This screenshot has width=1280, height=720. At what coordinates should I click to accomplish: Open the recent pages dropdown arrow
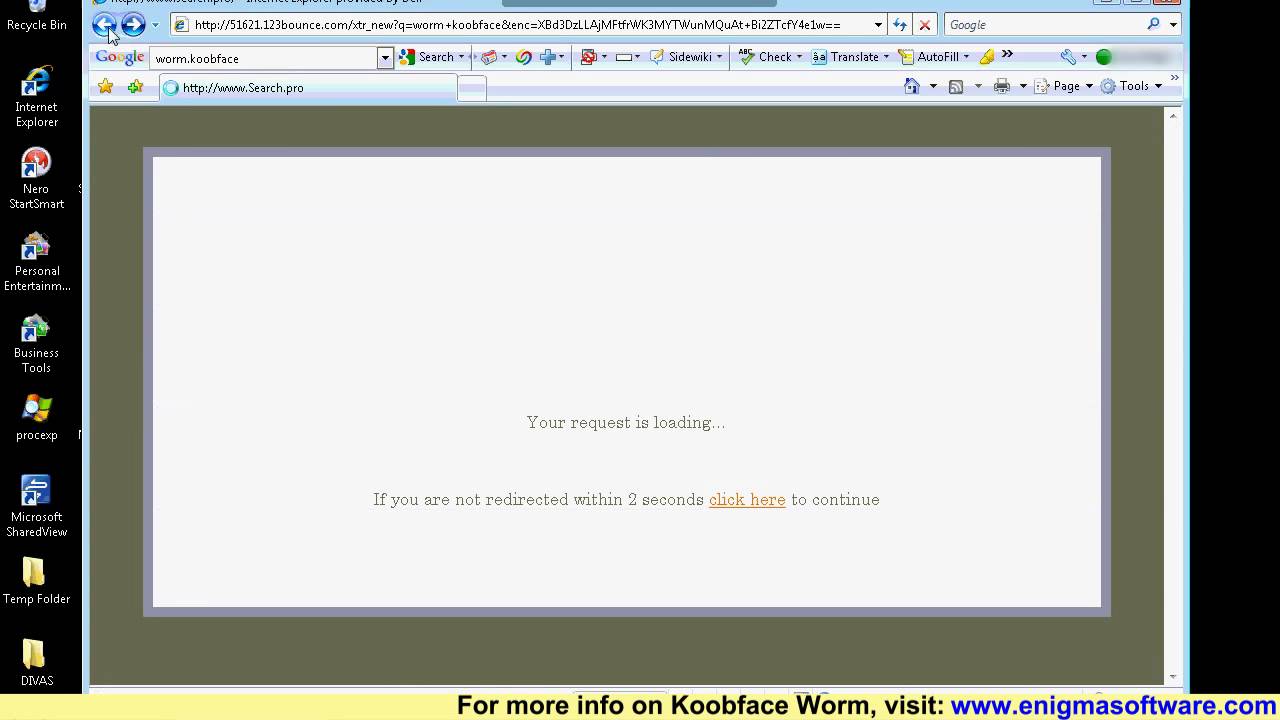tap(155, 25)
